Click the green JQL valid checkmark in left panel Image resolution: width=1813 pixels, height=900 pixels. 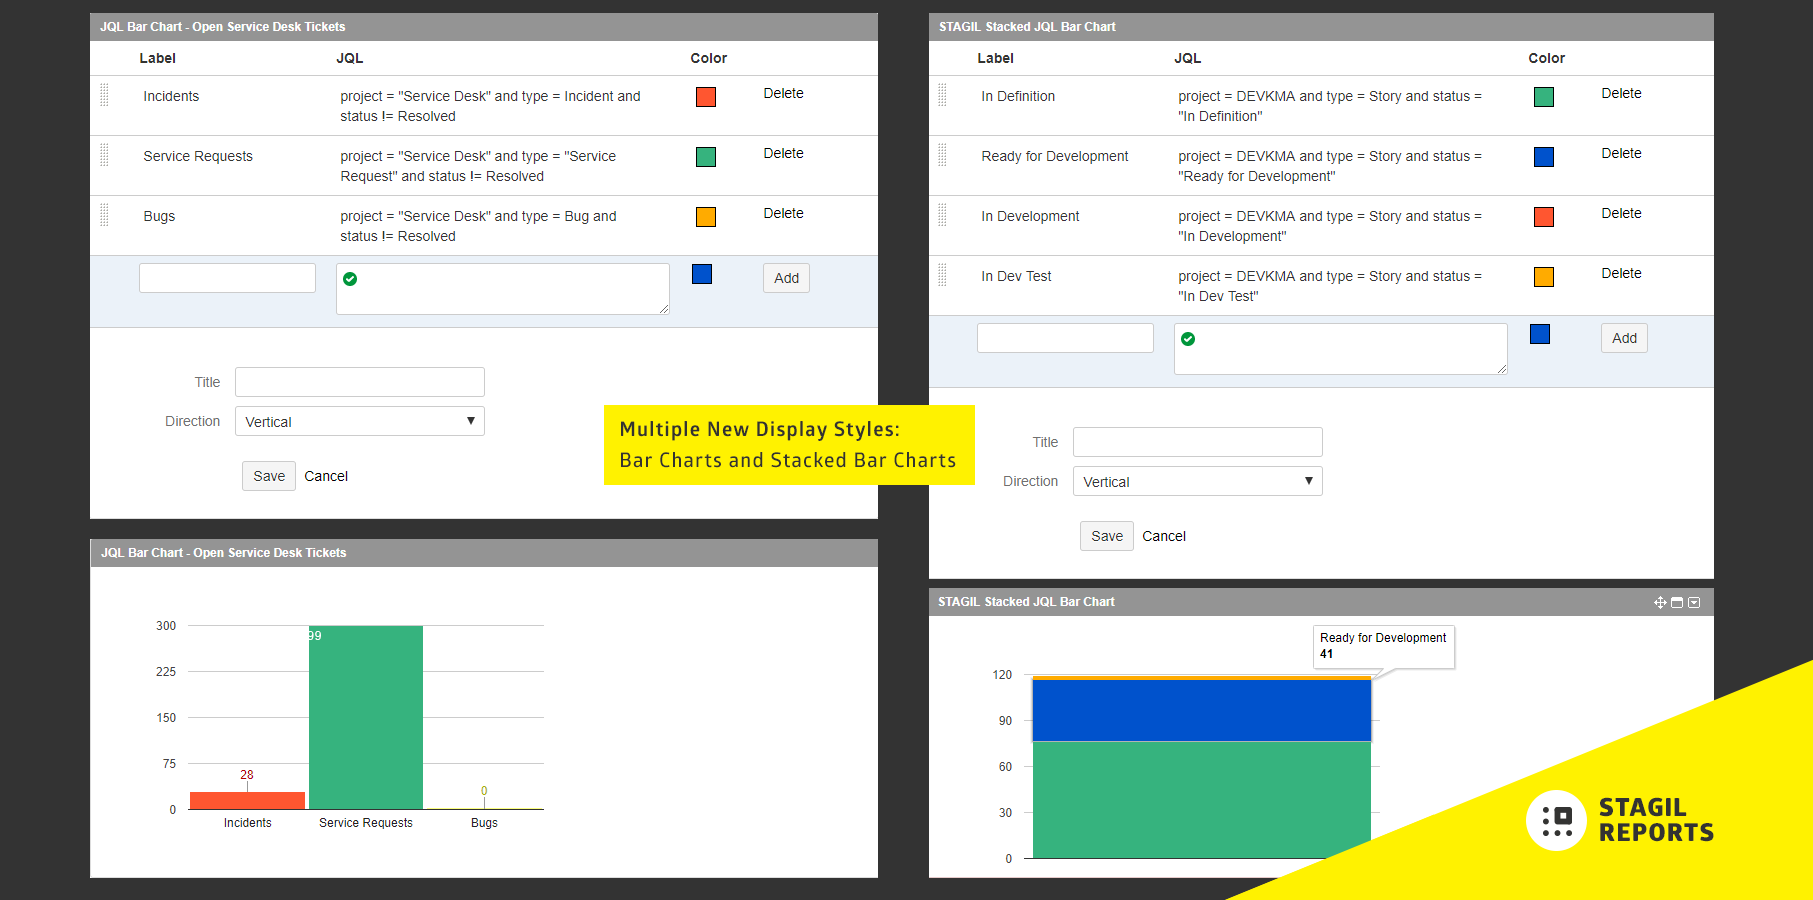[x=350, y=279]
